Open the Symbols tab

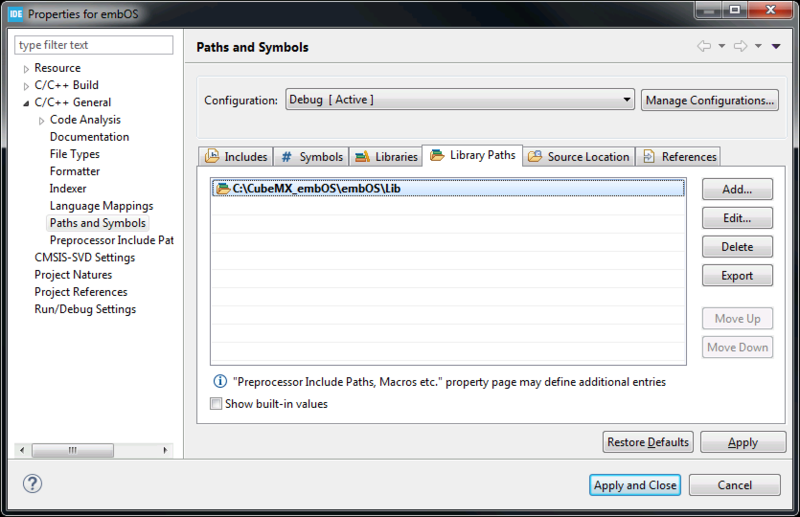(x=312, y=156)
